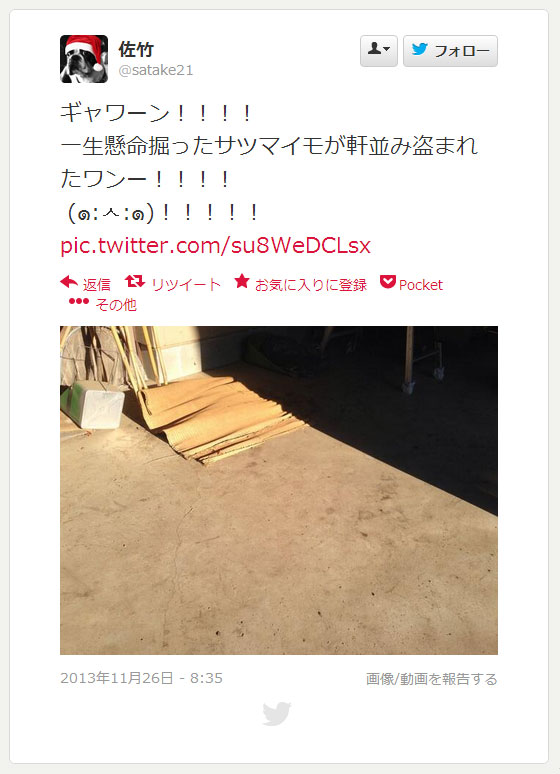560x774 pixels.
Task: Click the favorite star icon
Action: coord(242,281)
